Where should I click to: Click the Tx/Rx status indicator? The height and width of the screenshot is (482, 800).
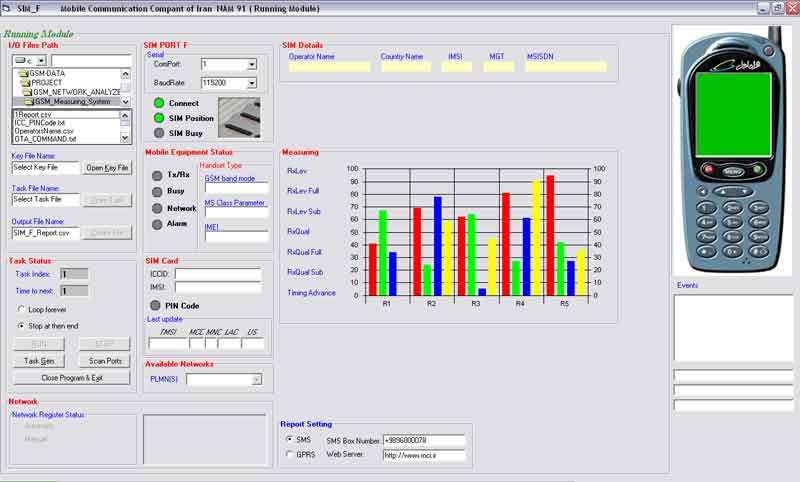157,175
